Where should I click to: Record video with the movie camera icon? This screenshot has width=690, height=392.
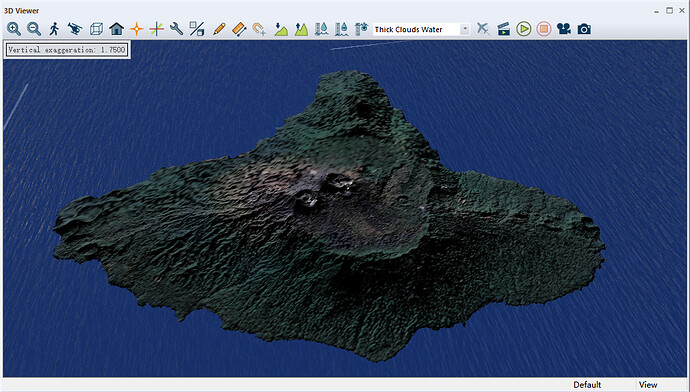tap(564, 29)
